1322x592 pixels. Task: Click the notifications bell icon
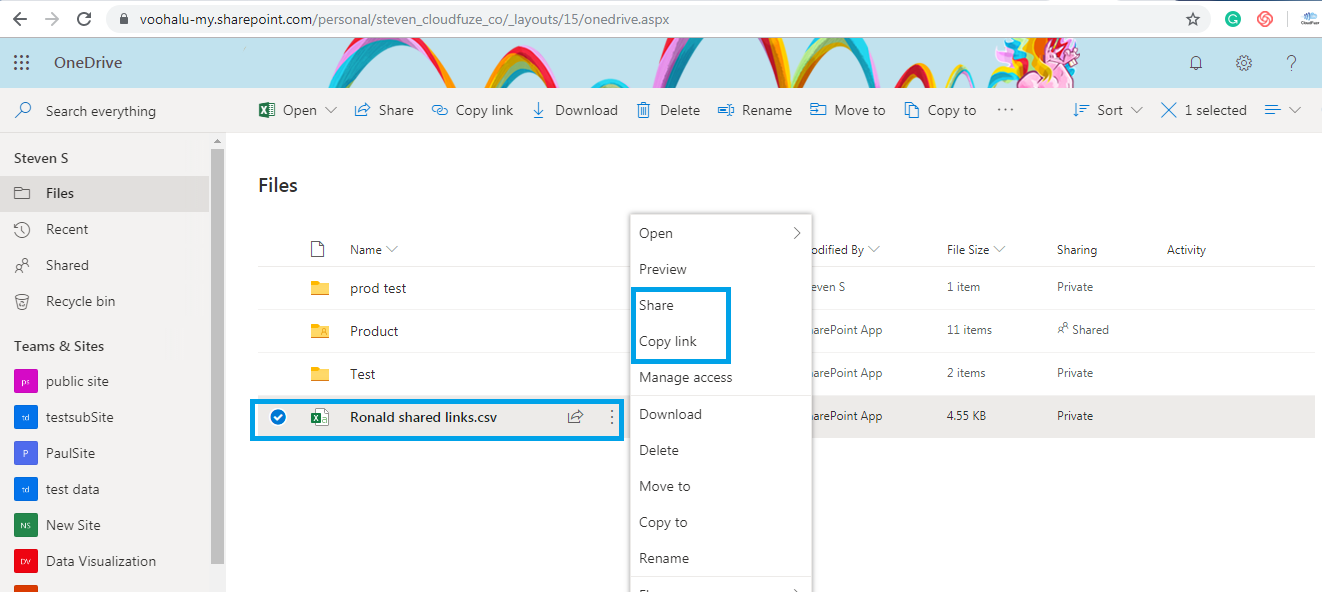[1196, 62]
